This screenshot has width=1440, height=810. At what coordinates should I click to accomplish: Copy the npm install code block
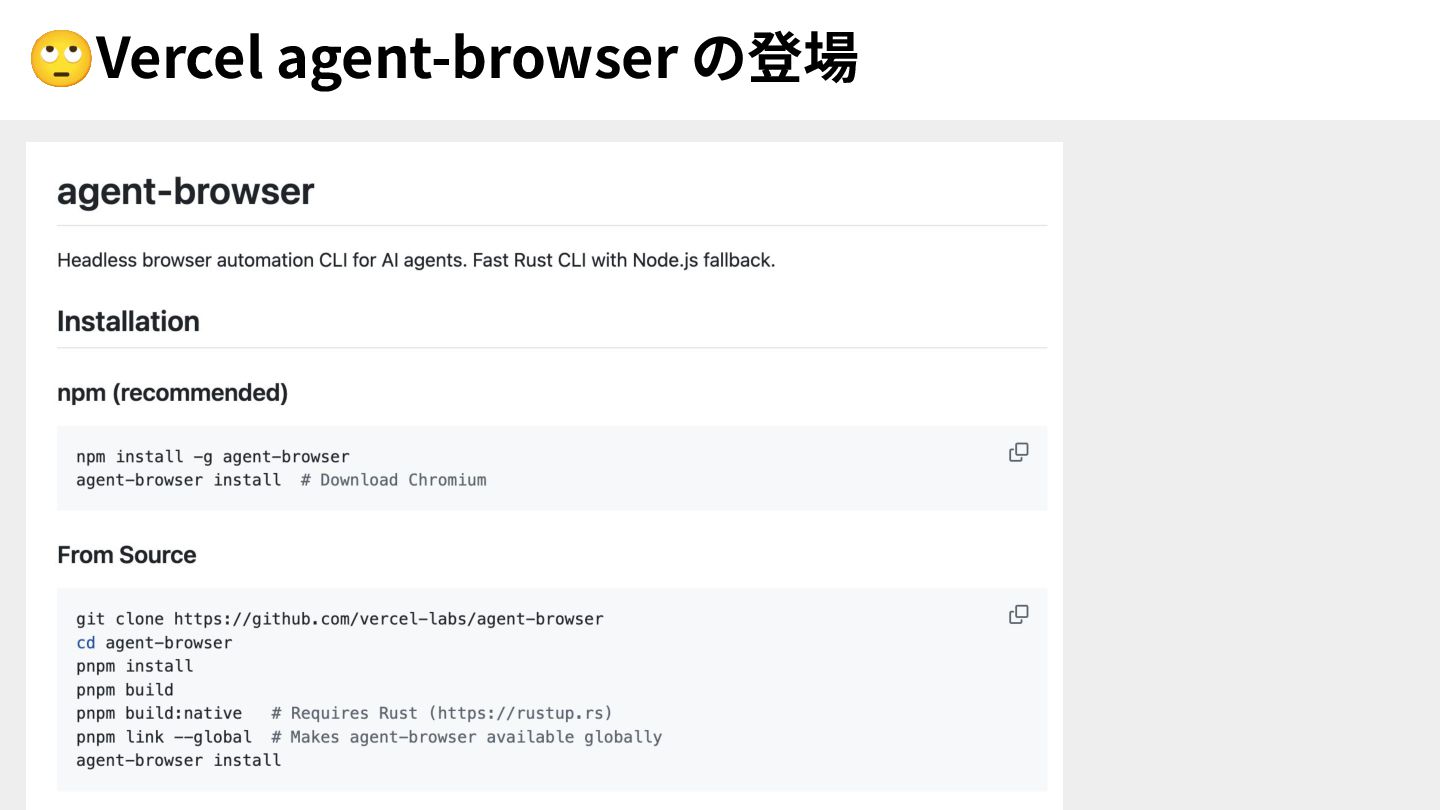tap(1018, 453)
